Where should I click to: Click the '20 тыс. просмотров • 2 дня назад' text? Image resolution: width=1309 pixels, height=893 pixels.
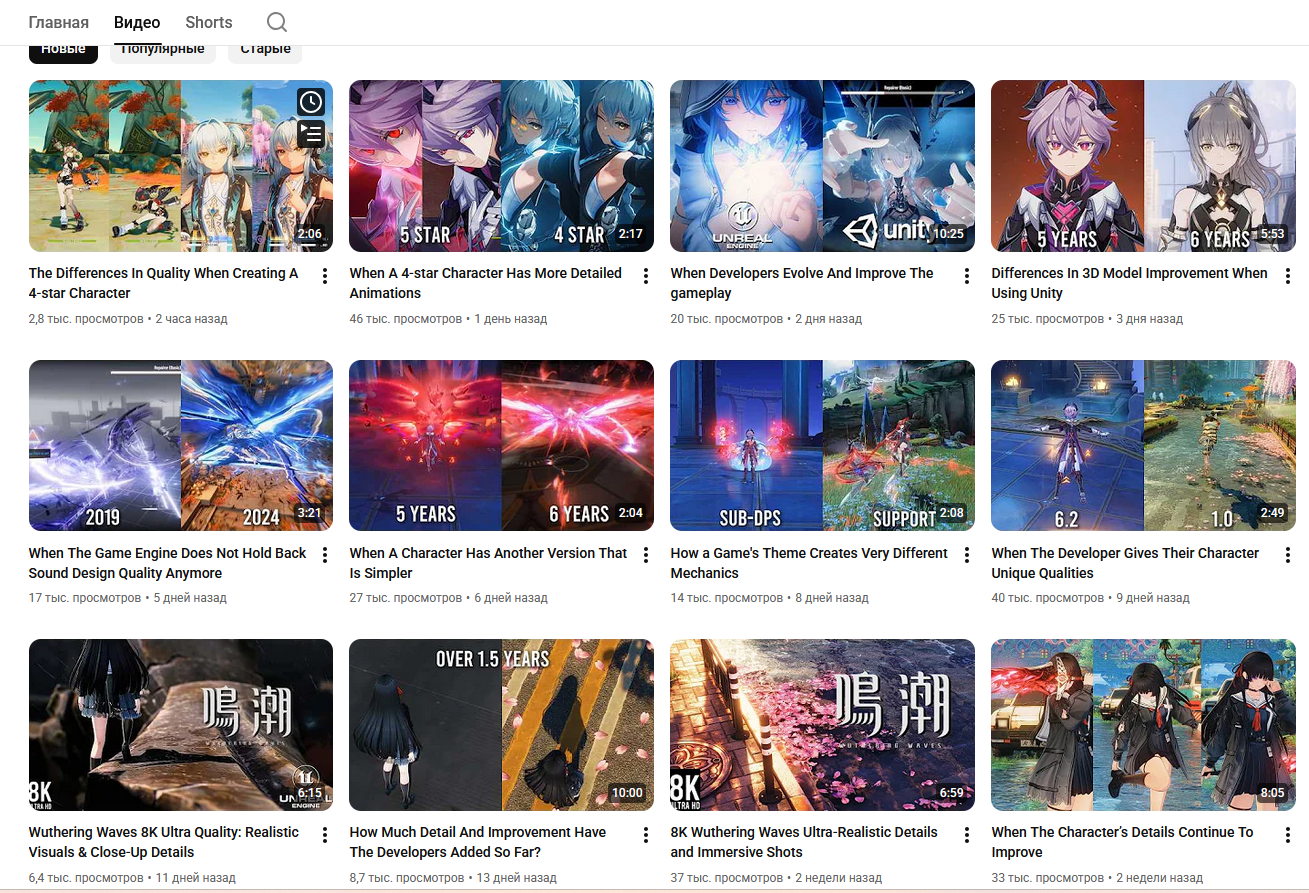(766, 319)
